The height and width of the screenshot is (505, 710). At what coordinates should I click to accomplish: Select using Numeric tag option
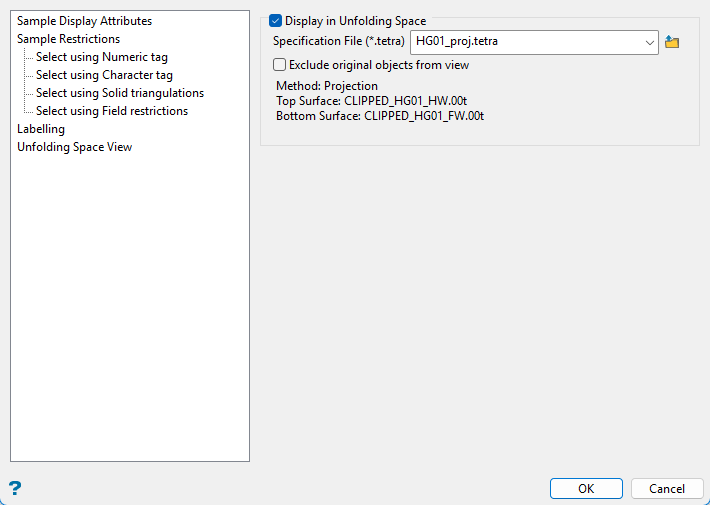[x=101, y=57]
